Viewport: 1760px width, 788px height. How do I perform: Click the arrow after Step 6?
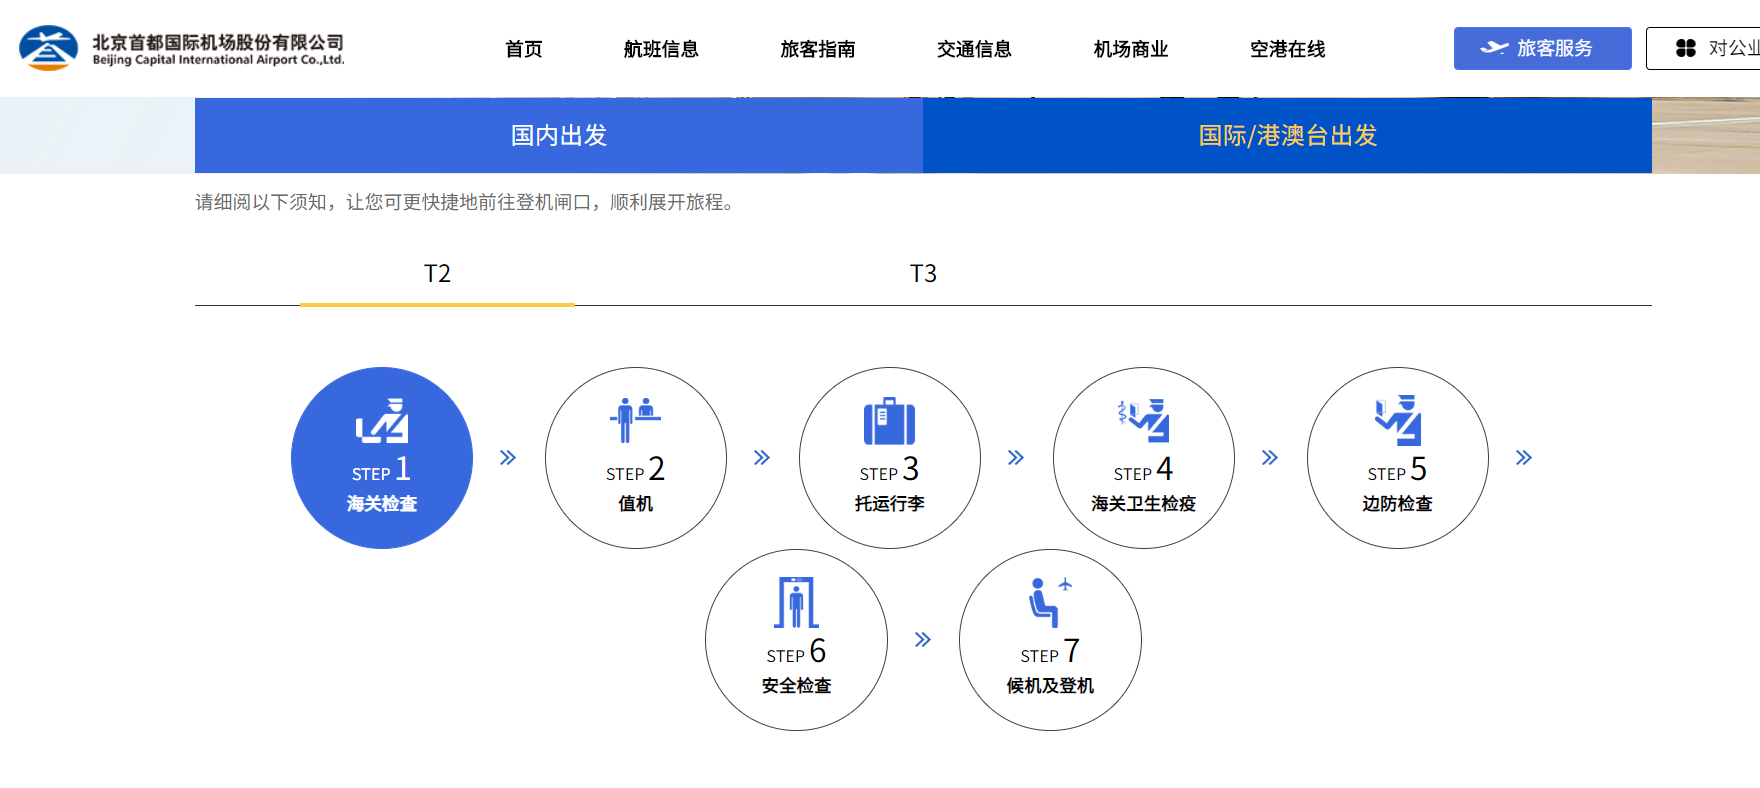pos(923,640)
